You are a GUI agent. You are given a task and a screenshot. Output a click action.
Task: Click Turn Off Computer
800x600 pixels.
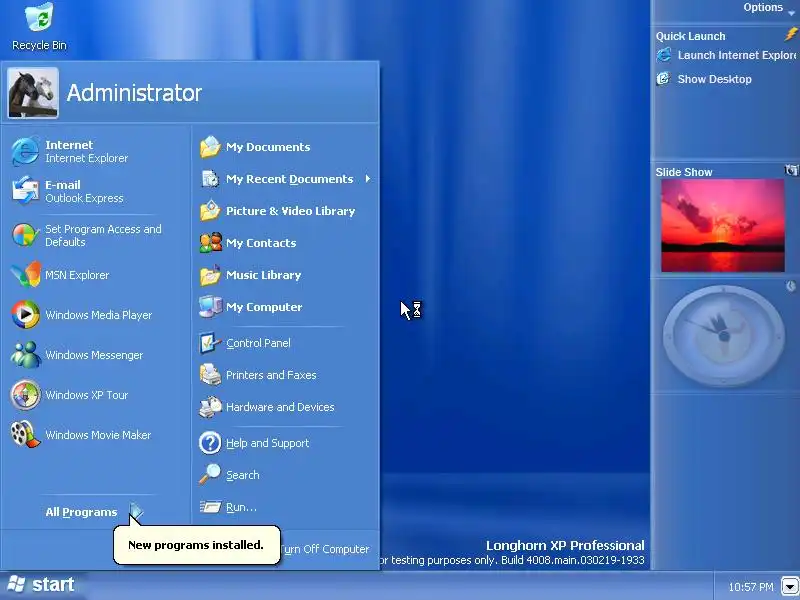click(x=324, y=549)
